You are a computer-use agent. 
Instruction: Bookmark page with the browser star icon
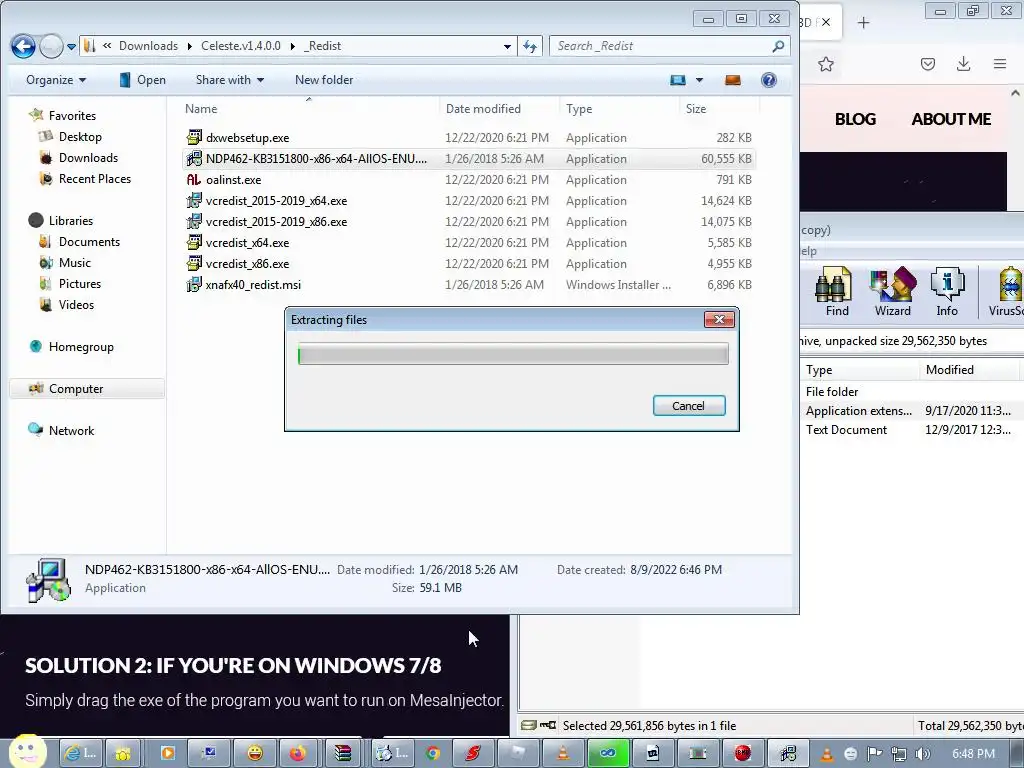point(825,64)
